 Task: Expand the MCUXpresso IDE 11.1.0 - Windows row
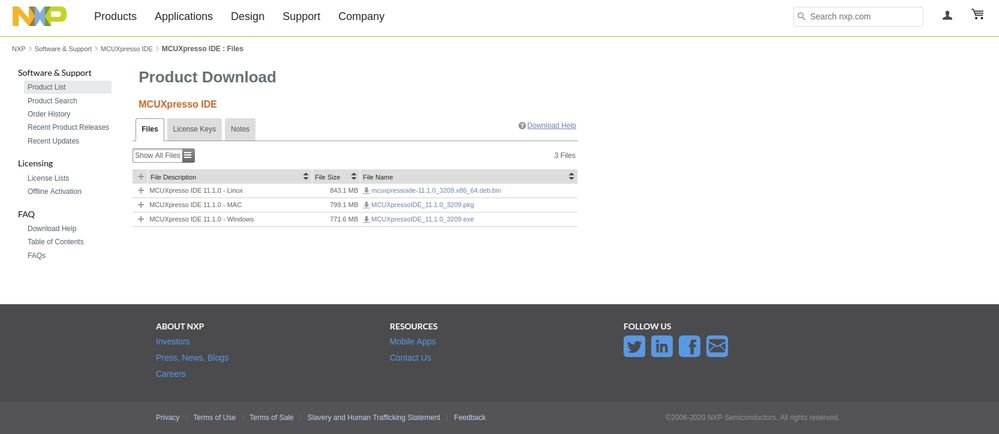pyautogui.click(x=141, y=219)
